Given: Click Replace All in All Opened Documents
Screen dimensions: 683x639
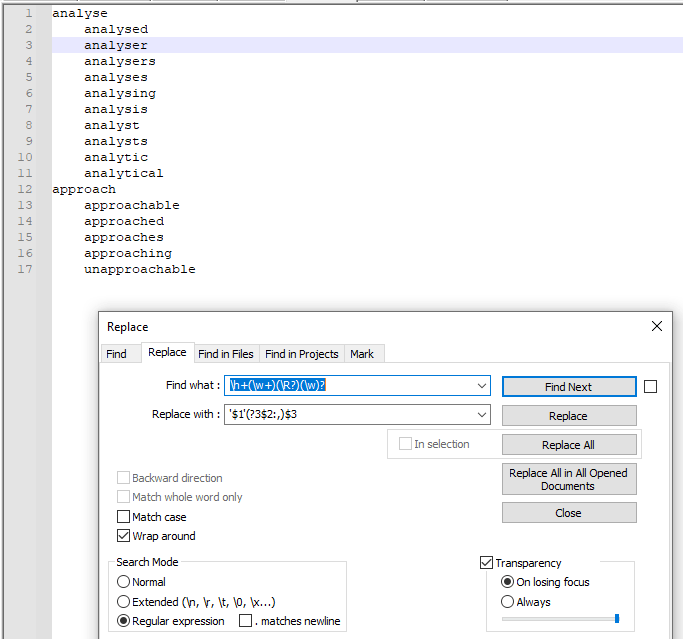Looking at the screenshot, I should point(569,479).
